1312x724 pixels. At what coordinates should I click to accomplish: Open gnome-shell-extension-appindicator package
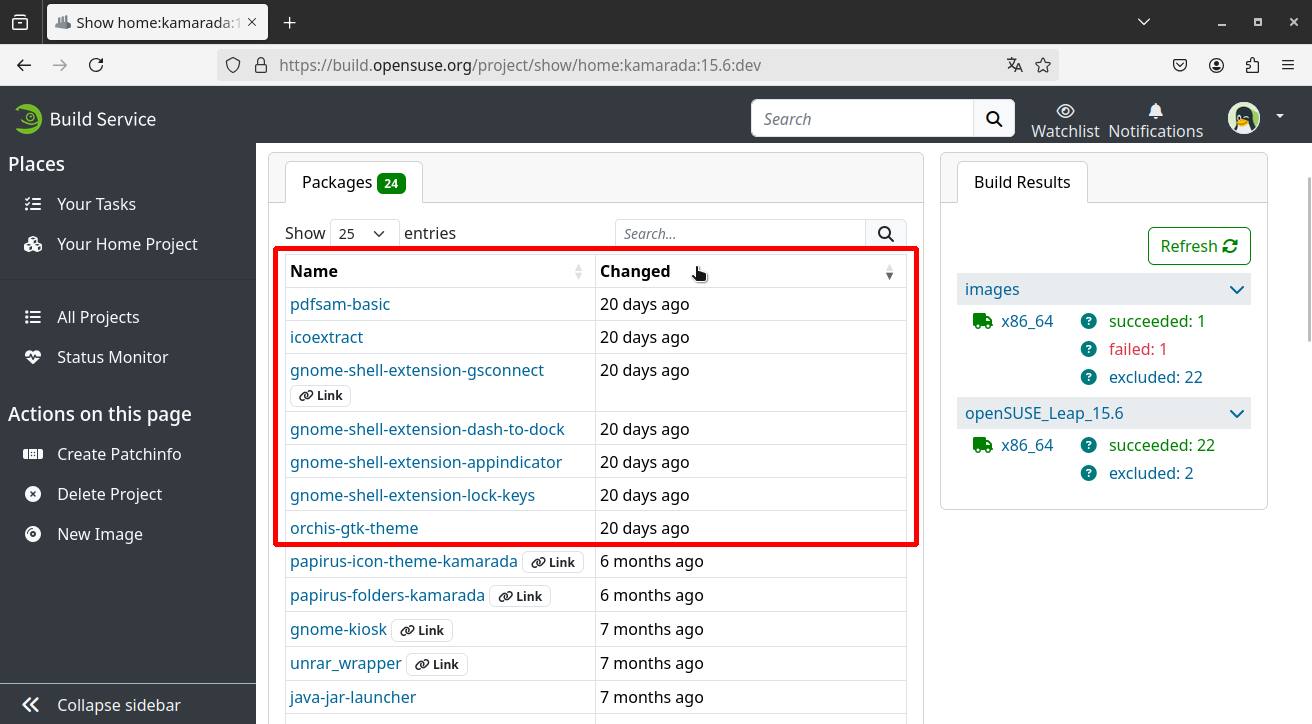click(x=426, y=462)
